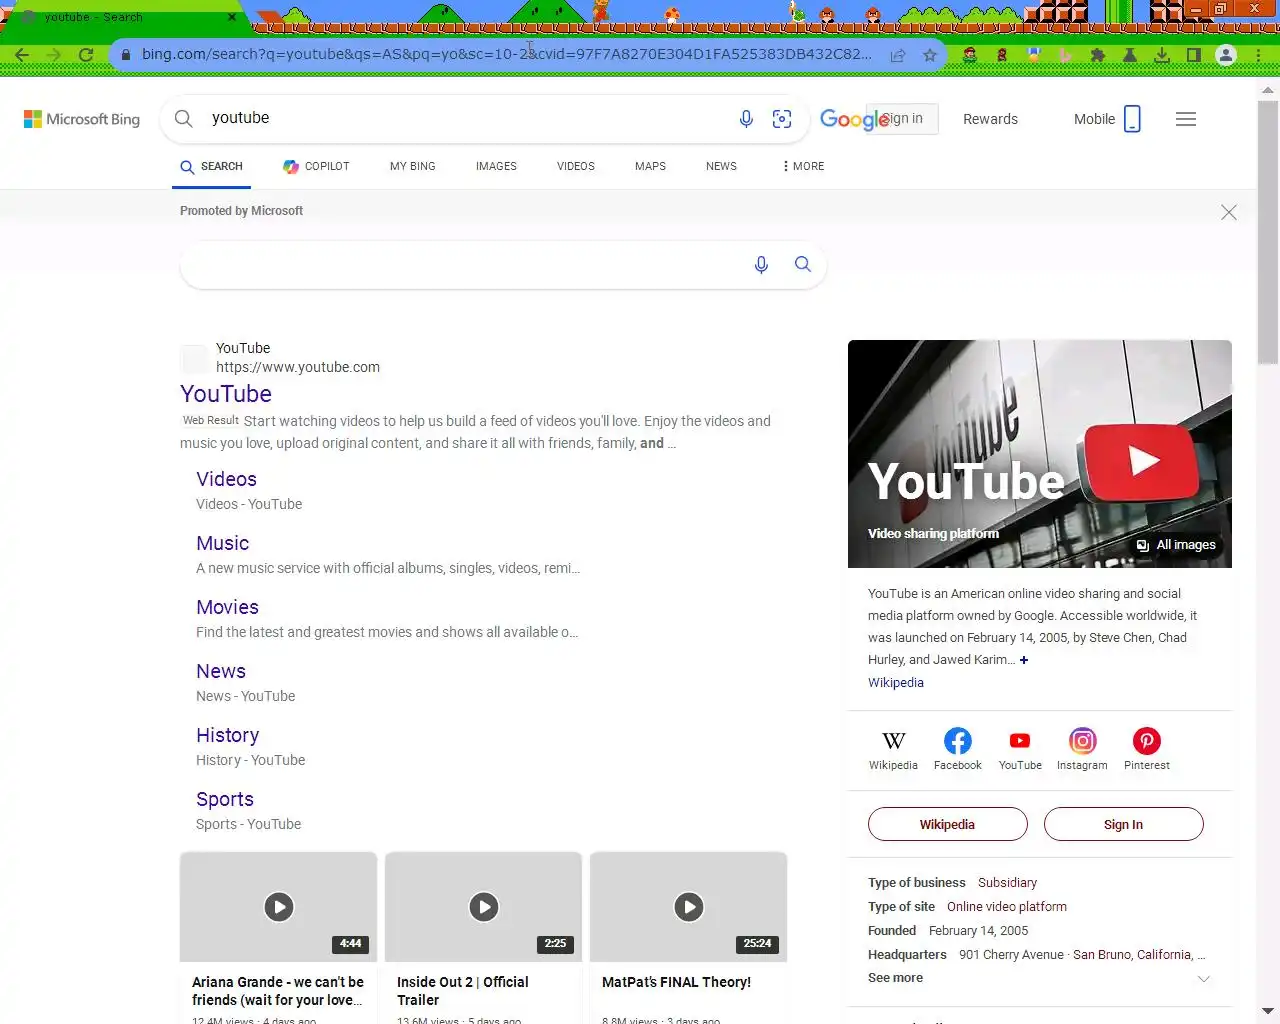
Task: Play the Ariana Grande video thumbnail
Action: 278,907
